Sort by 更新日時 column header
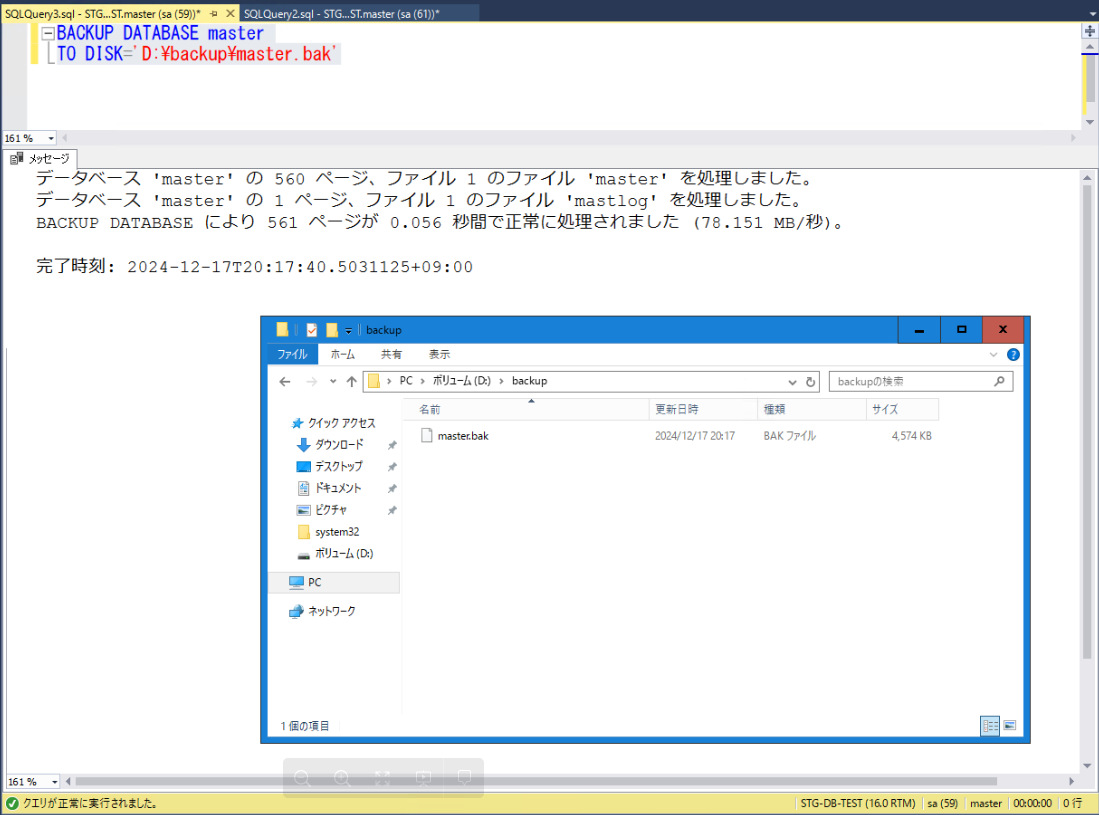Viewport: 1099px width, 815px height. (x=704, y=409)
